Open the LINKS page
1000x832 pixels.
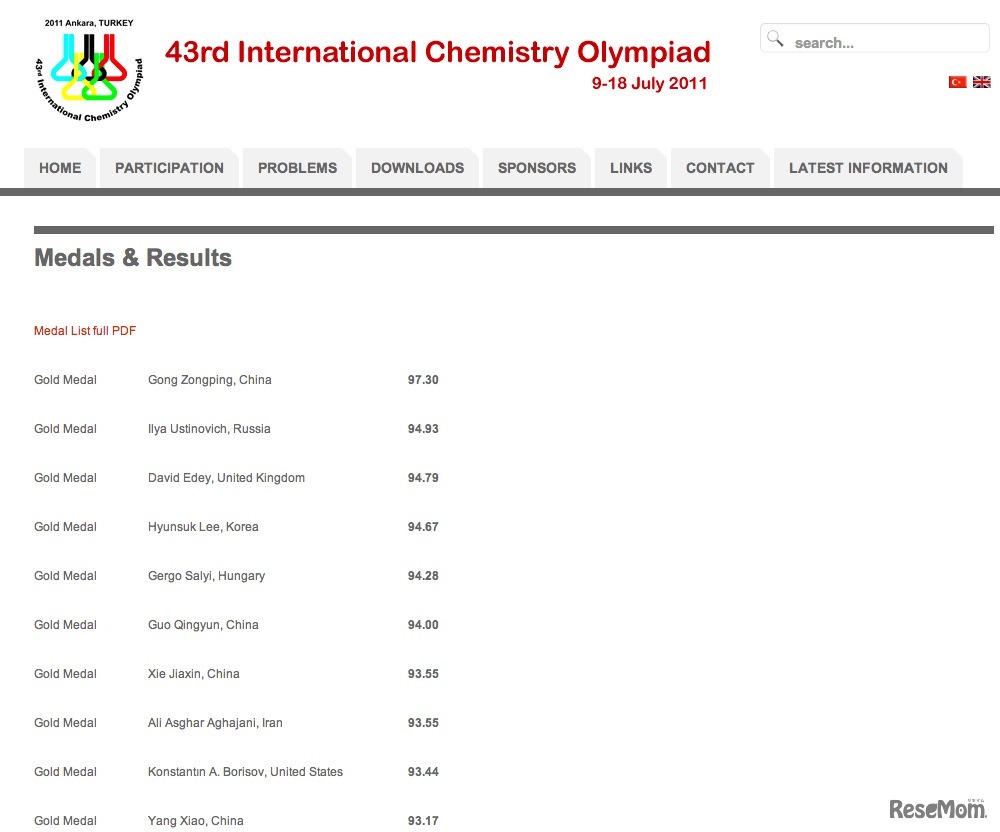[x=630, y=167]
